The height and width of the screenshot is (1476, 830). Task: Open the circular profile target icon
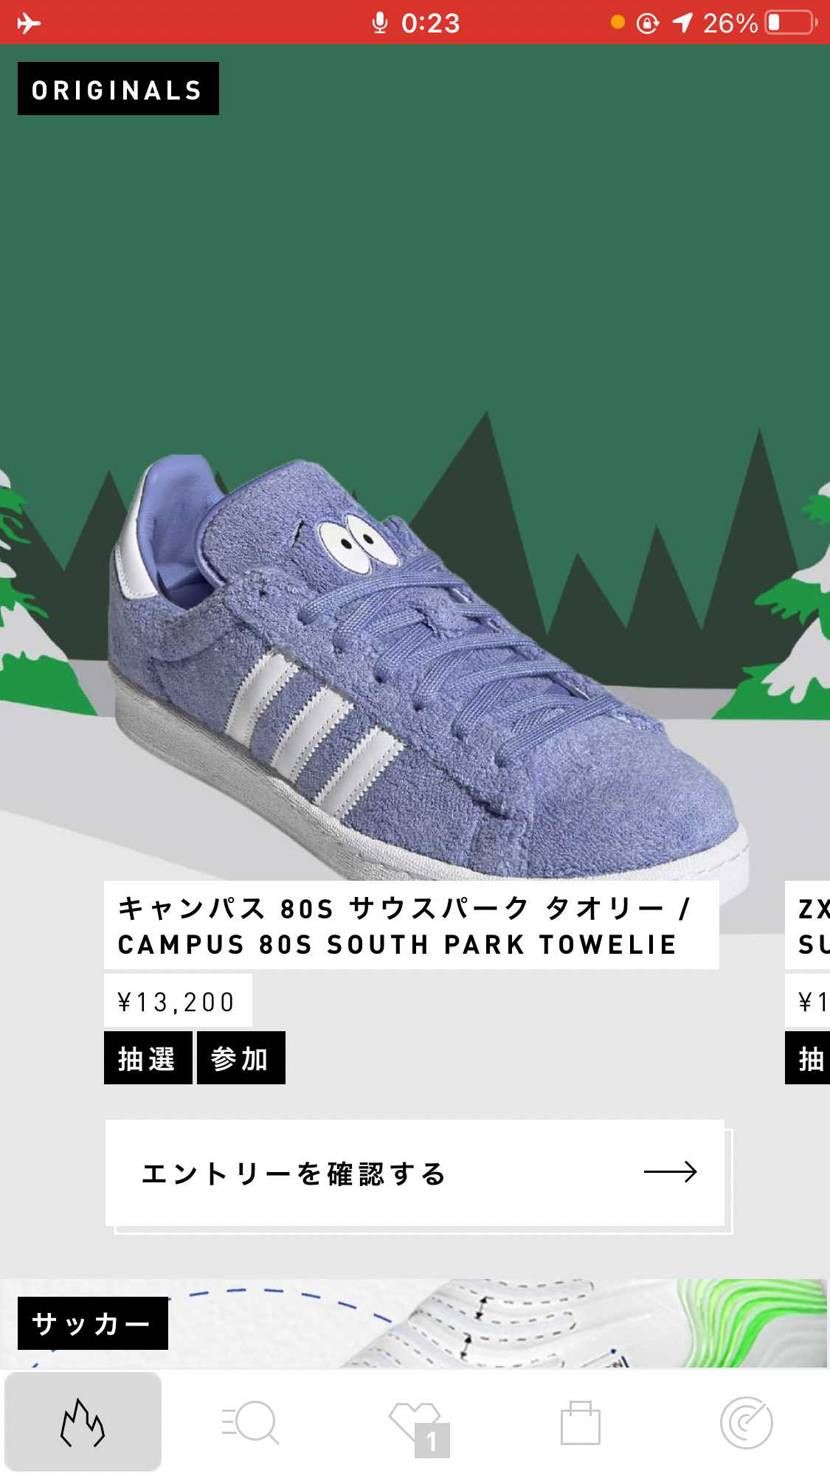tap(746, 1422)
